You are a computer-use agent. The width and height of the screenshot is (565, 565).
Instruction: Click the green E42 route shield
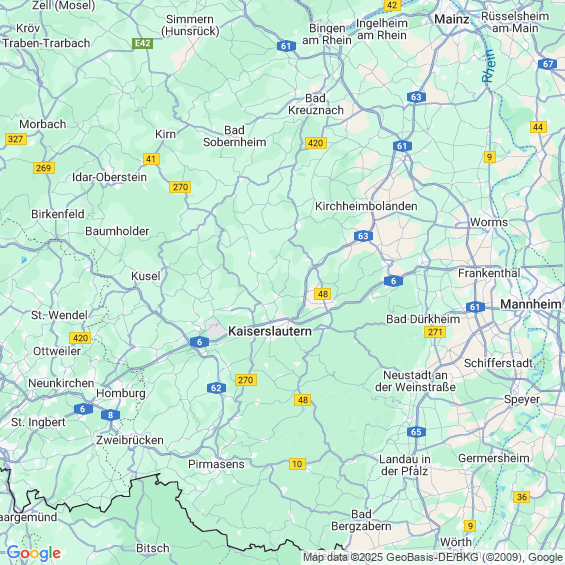[143, 44]
